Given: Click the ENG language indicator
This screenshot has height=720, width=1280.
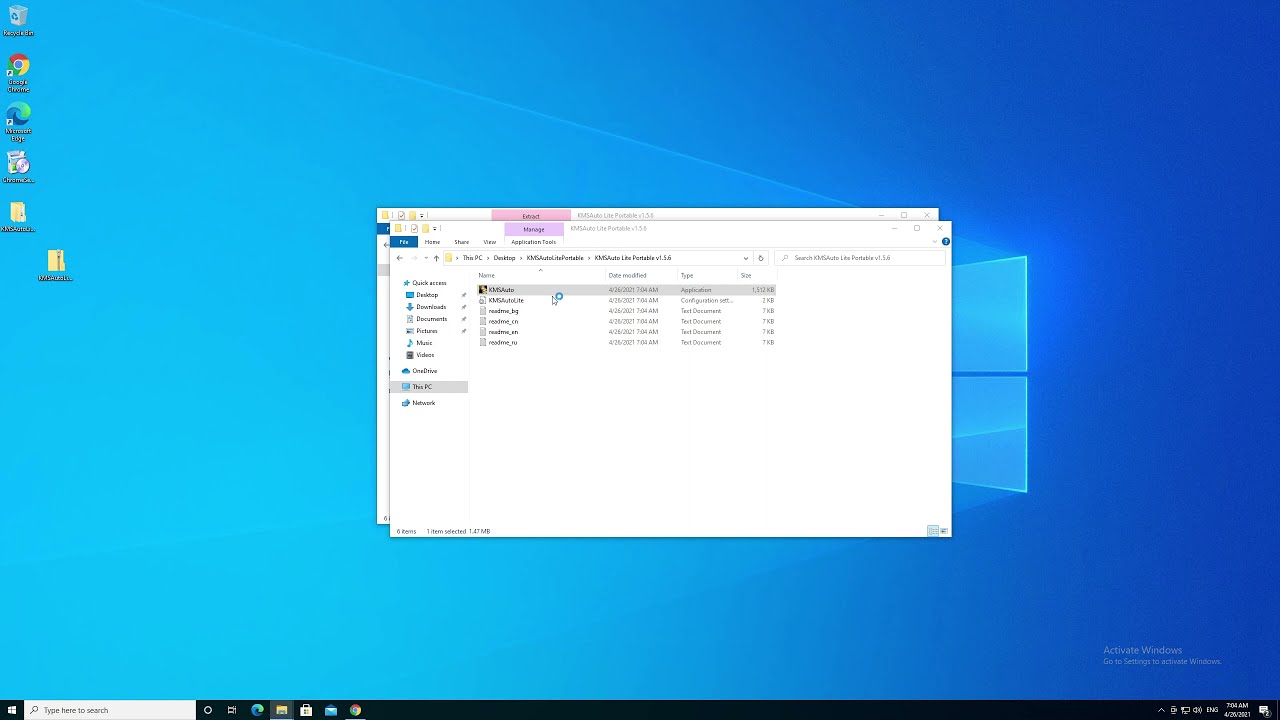Looking at the screenshot, I should pos(1213,710).
